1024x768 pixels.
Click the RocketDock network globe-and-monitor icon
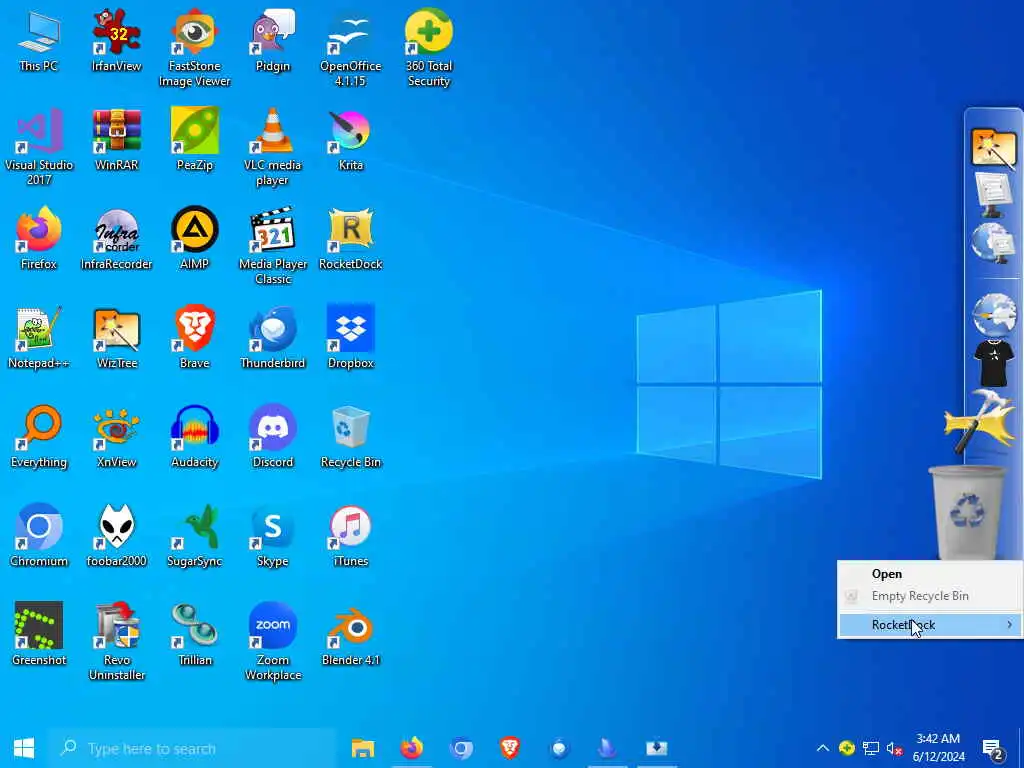[x=993, y=243]
